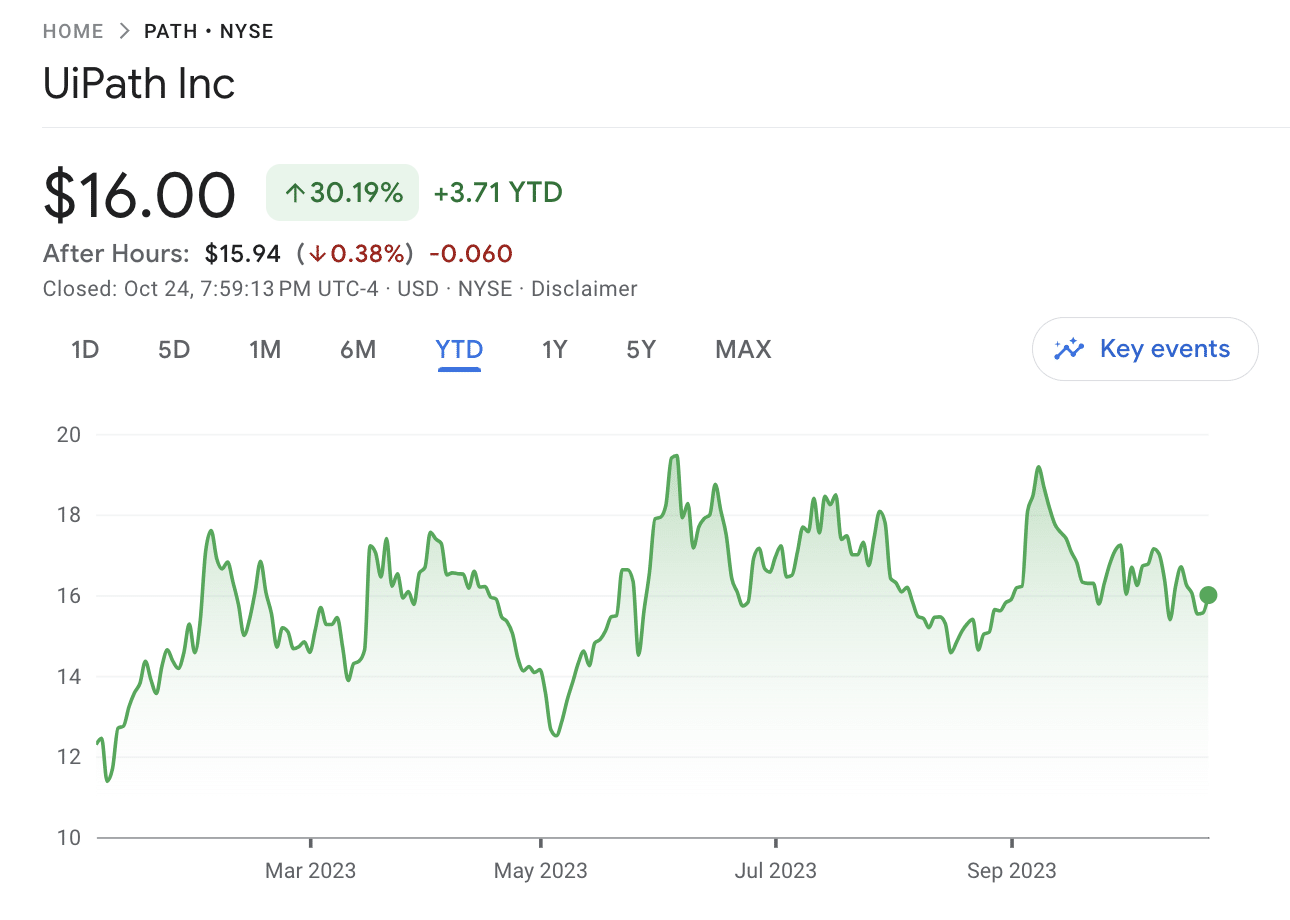Click the -0.060 after-hours change

tap(470, 254)
